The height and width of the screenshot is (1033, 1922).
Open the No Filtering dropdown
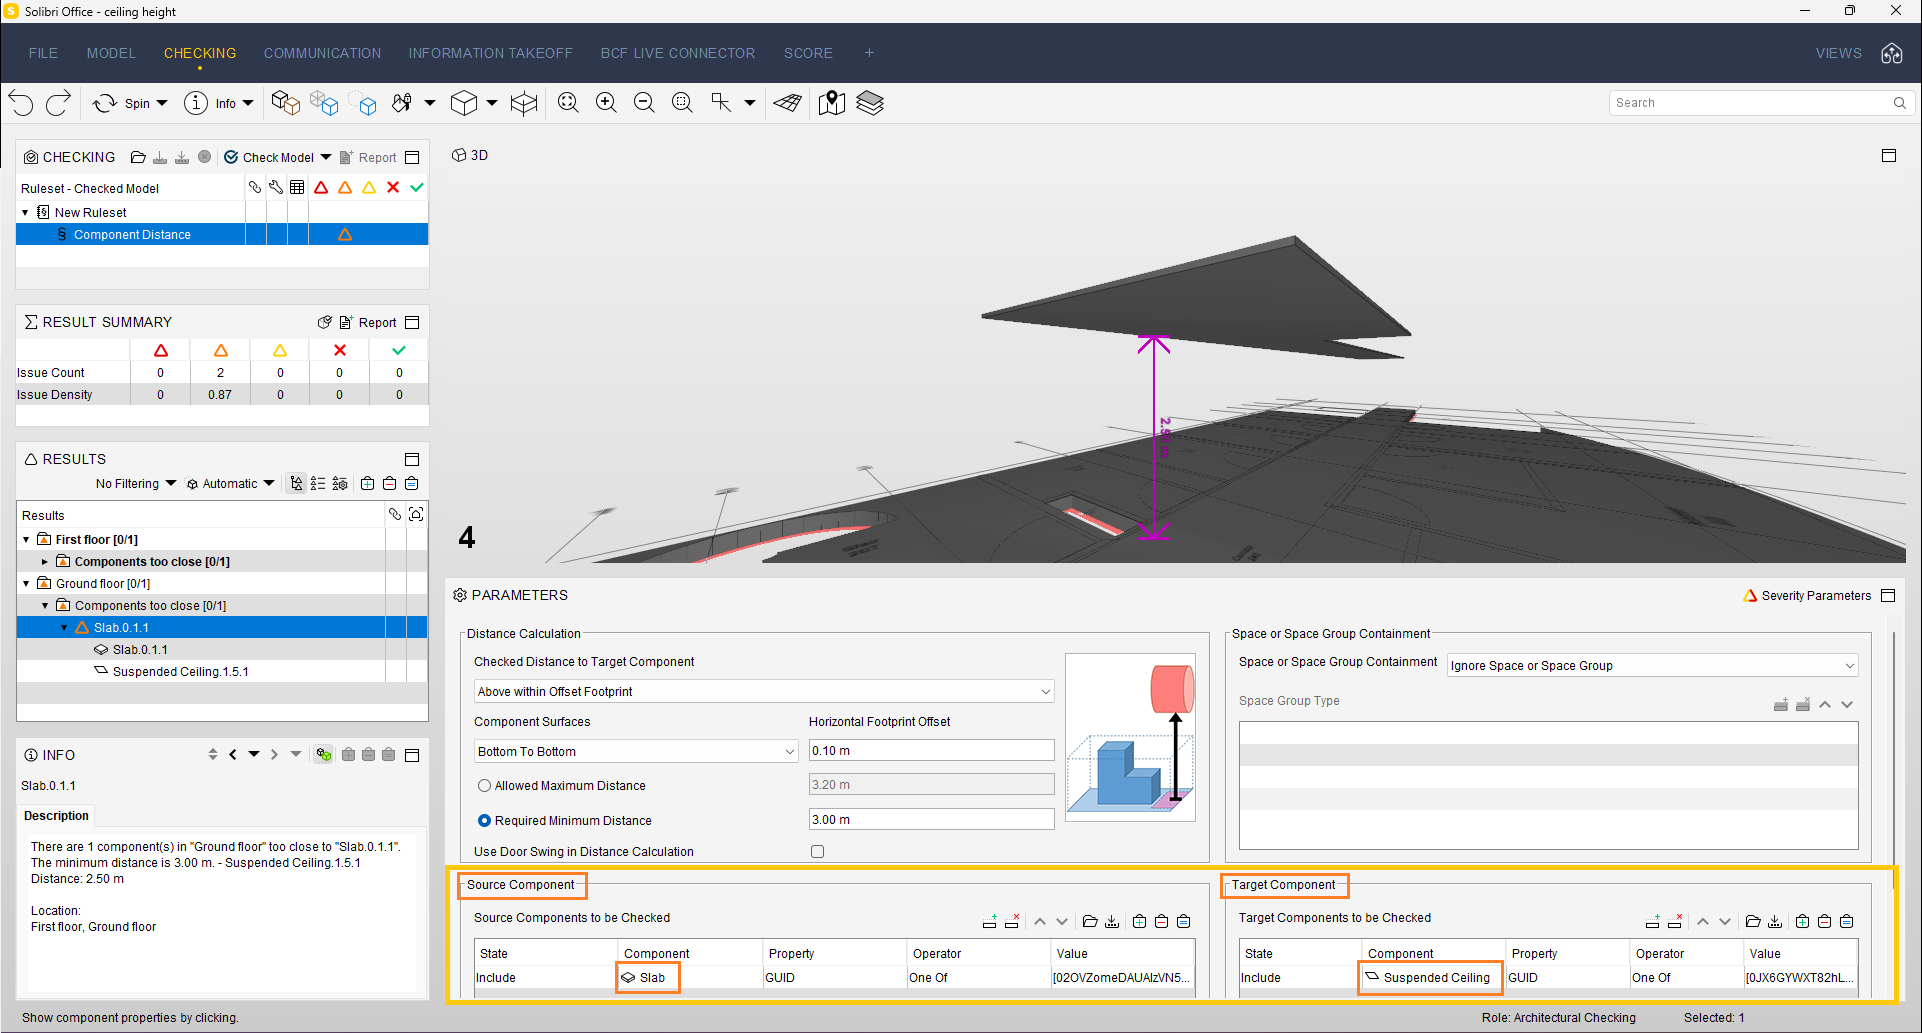(x=136, y=483)
